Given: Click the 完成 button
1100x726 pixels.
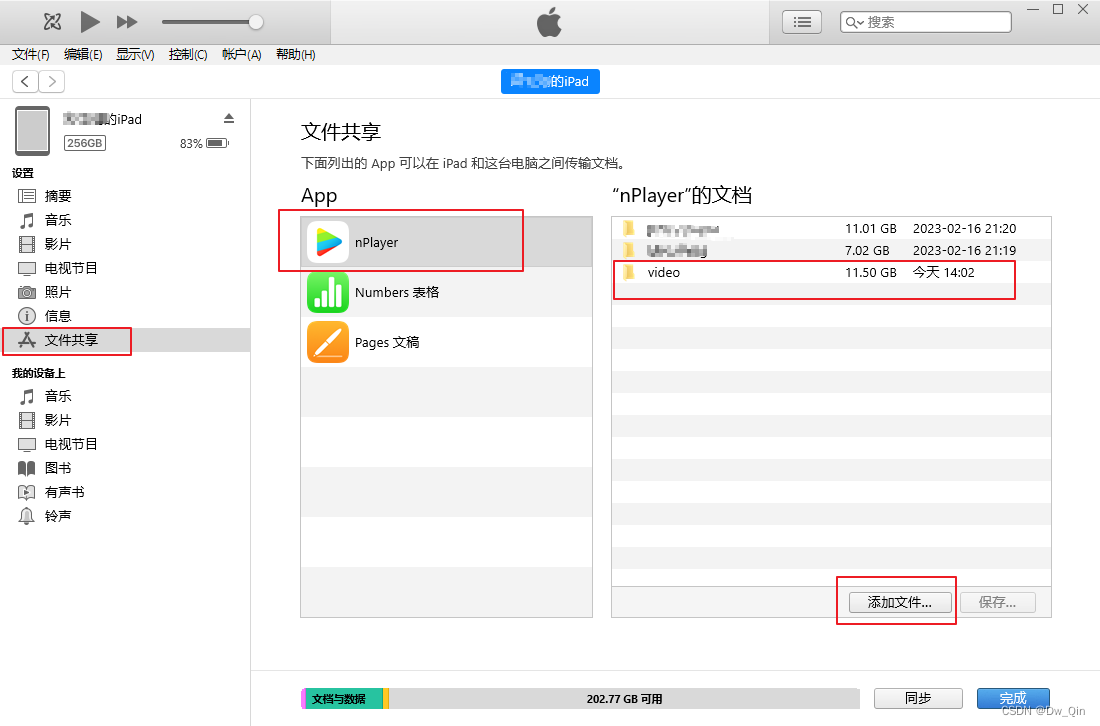Looking at the screenshot, I should click(x=1013, y=698).
